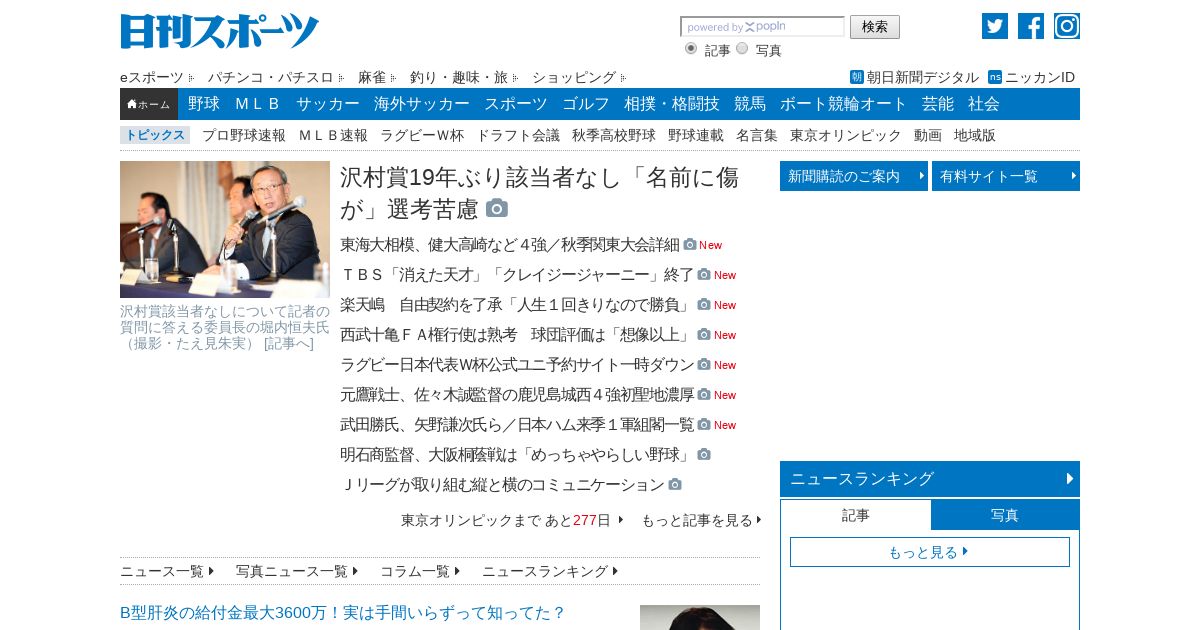Click the ホーム home icon tab
1200x630 pixels.
[149, 104]
